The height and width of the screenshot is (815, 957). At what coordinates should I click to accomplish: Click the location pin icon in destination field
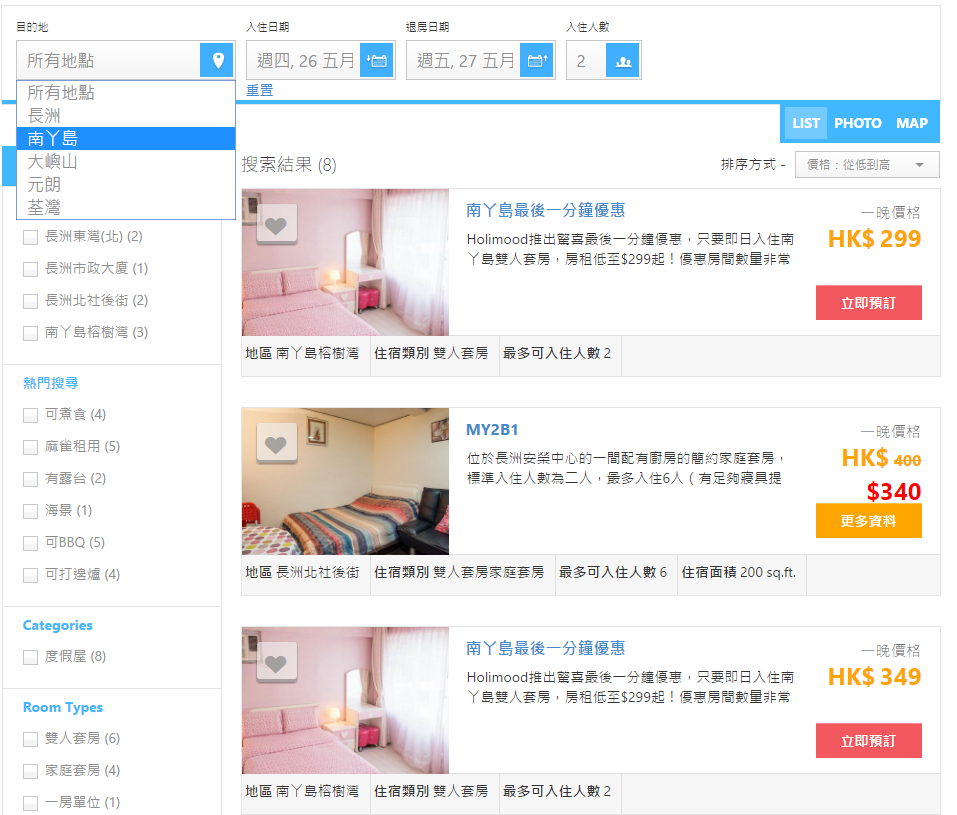coord(216,60)
